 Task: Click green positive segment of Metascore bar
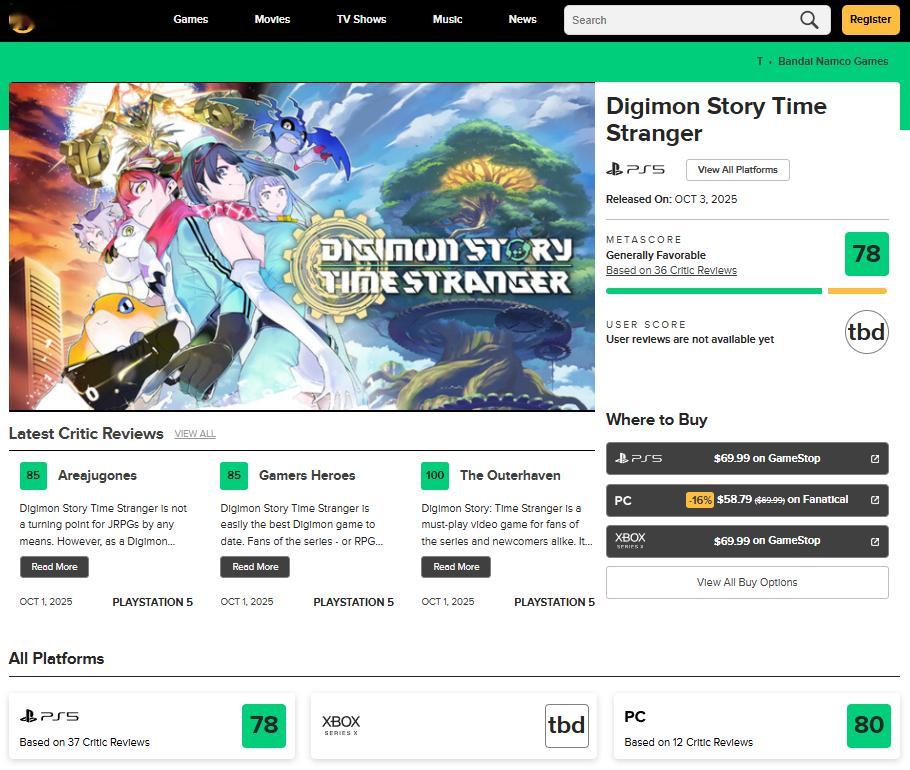click(x=714, y=291)
